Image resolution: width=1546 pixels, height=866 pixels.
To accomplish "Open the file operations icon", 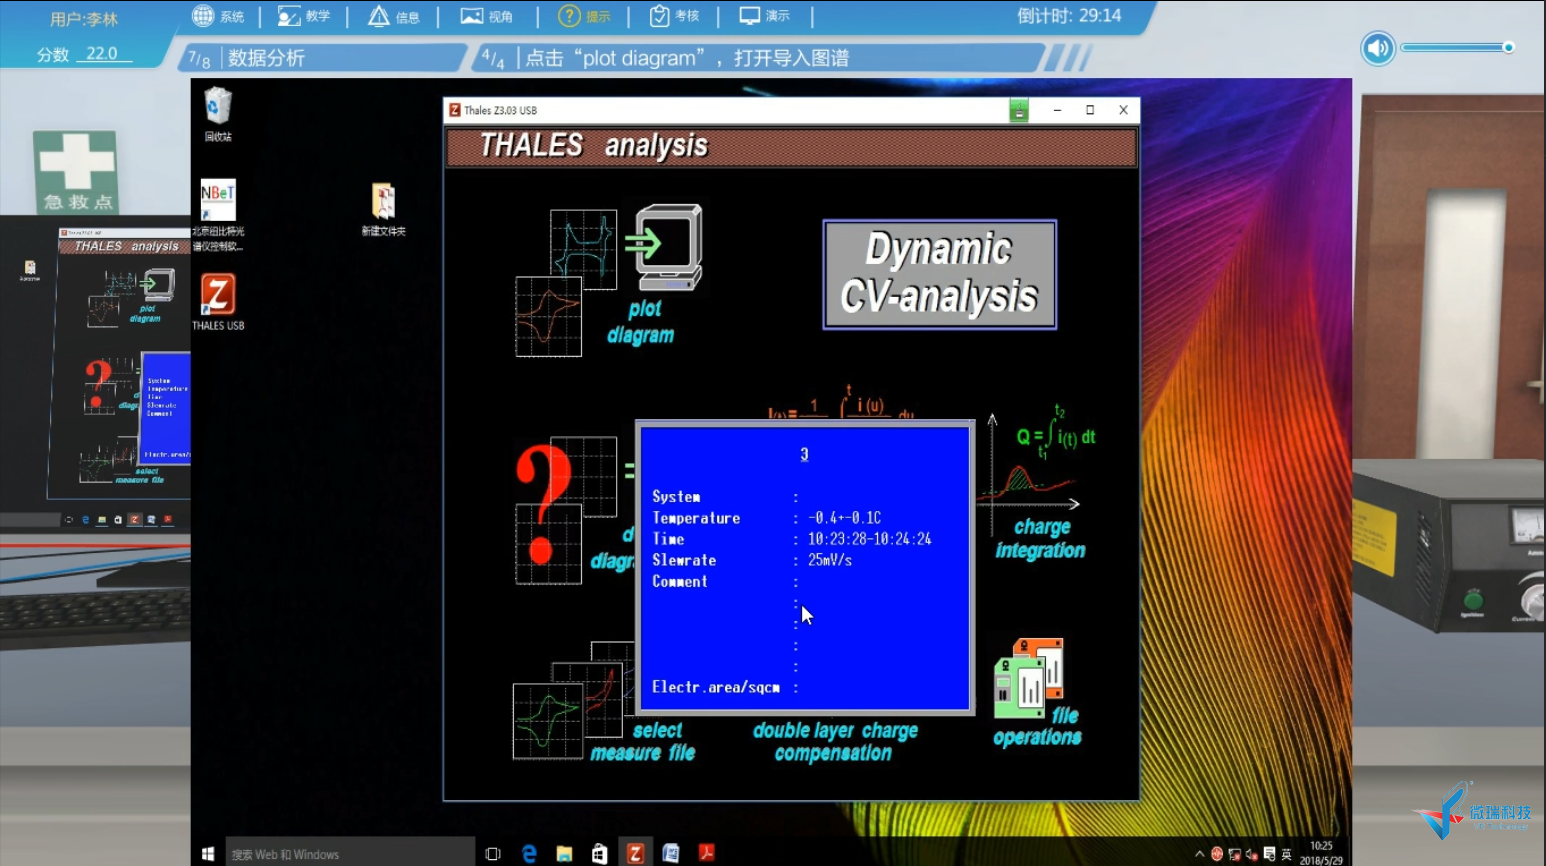I will tap(1037, 693).
